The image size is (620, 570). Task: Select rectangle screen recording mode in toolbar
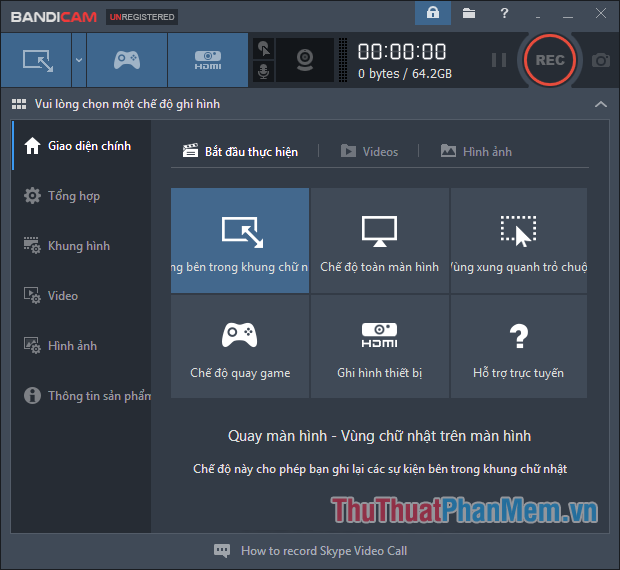[x=36, y=60]
